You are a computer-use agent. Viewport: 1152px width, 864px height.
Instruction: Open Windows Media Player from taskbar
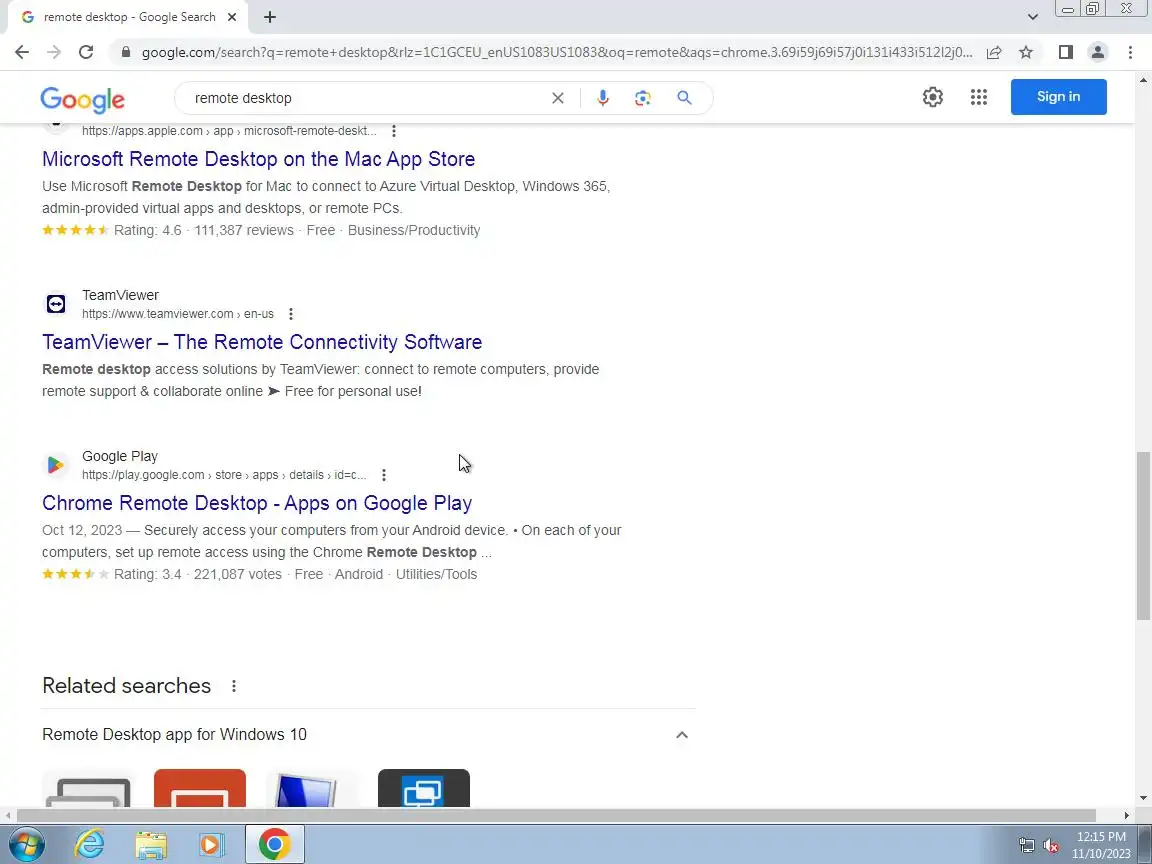click(211, 845)
